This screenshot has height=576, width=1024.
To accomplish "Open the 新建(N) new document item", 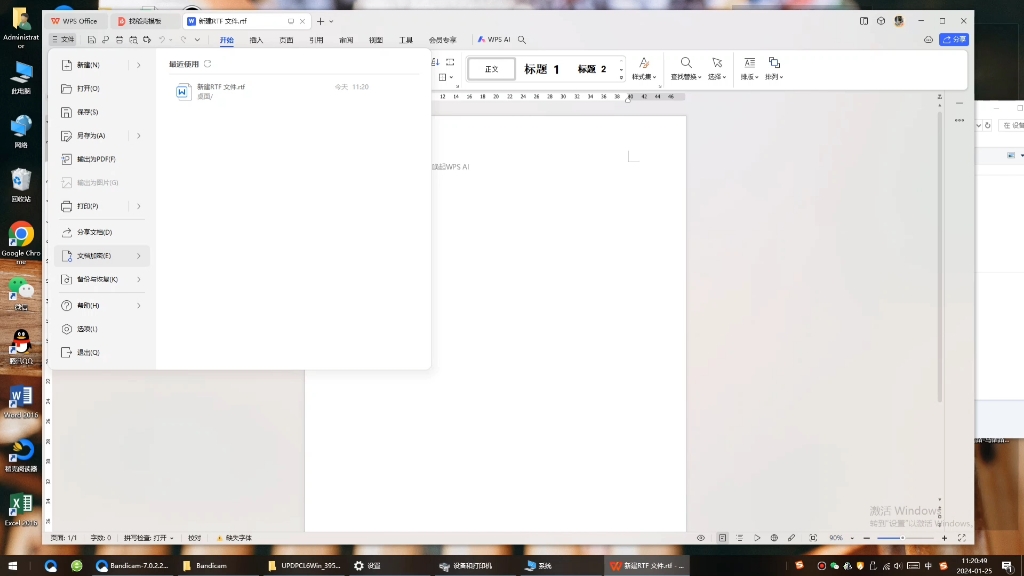I will (x=88, y=65).
